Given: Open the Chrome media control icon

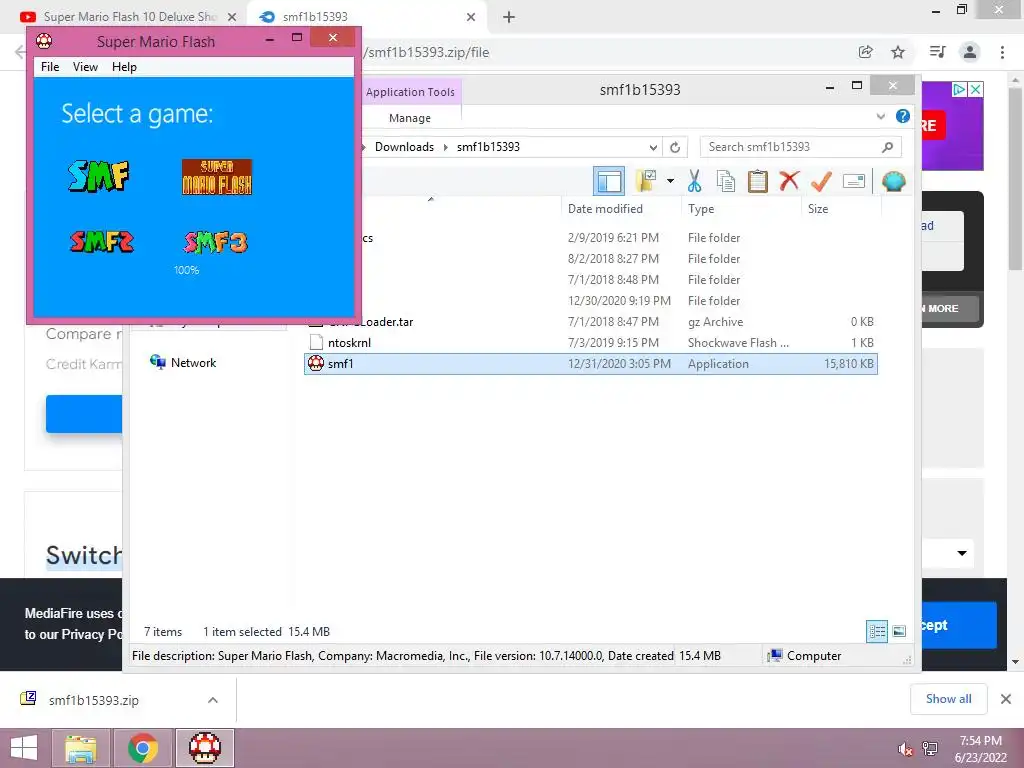Looking at the screenshot, I should tap(937, 52).
